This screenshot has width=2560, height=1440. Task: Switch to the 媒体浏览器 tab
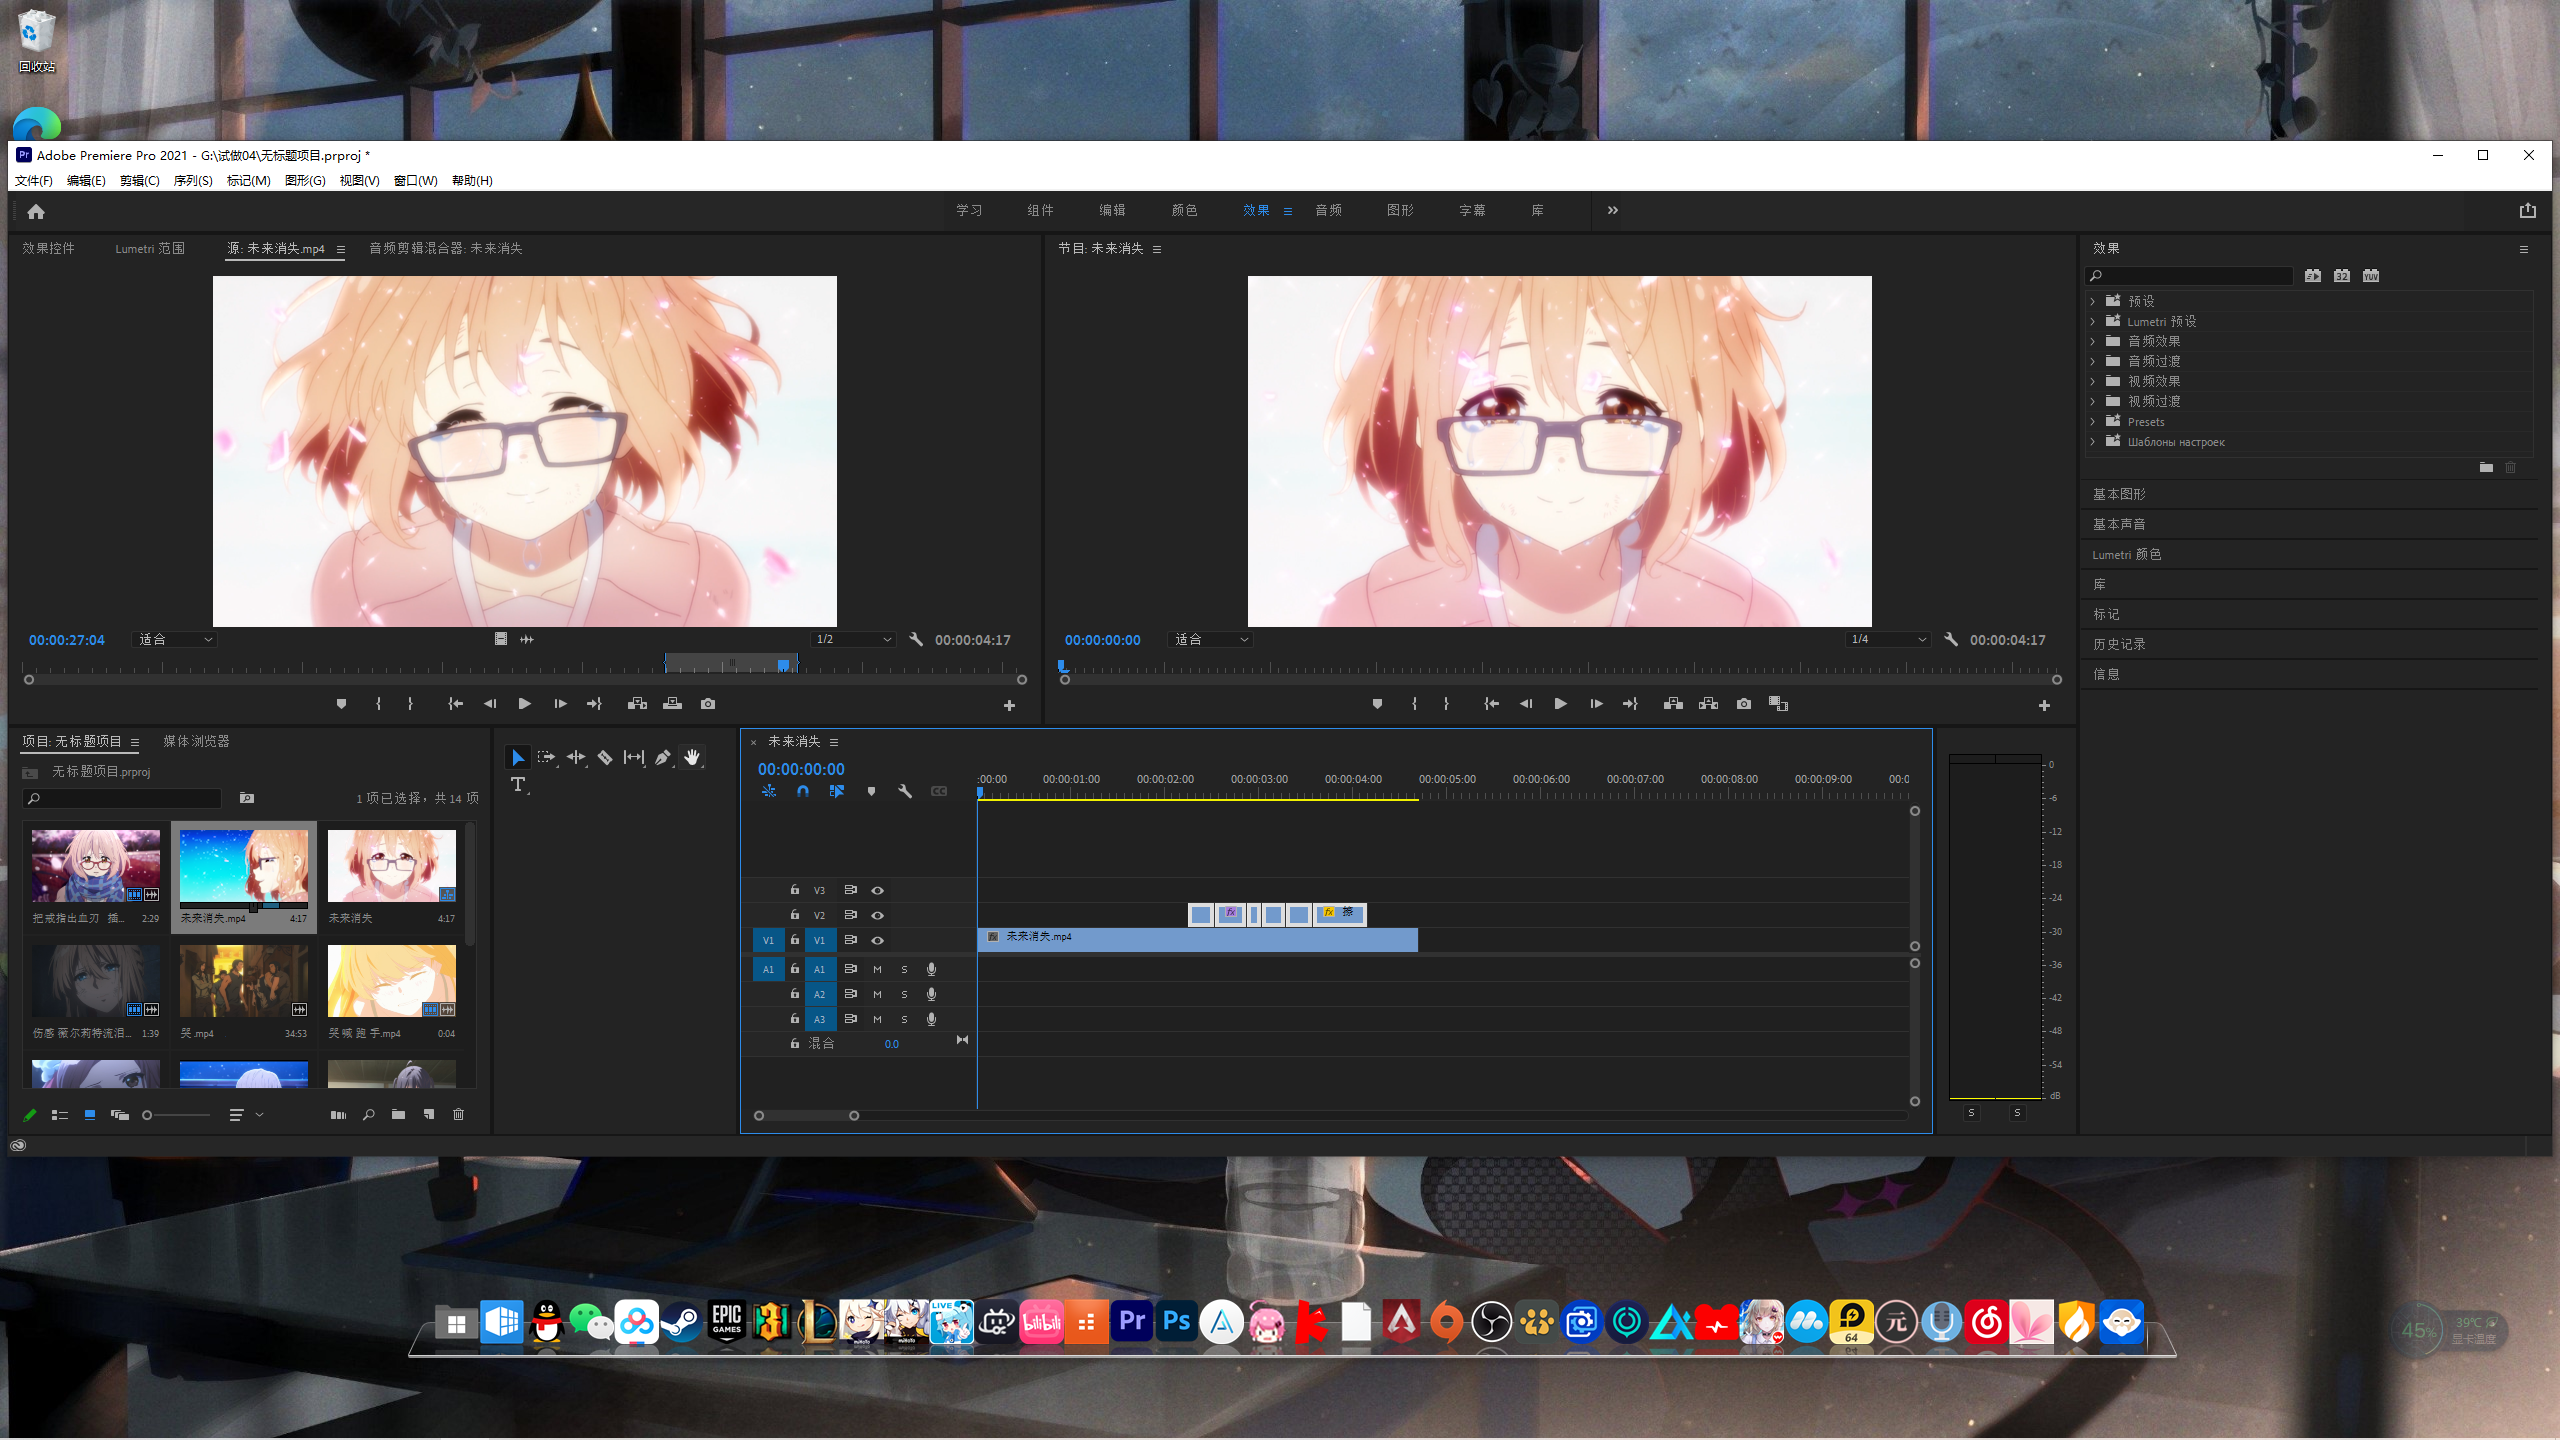tap(196, 741)
